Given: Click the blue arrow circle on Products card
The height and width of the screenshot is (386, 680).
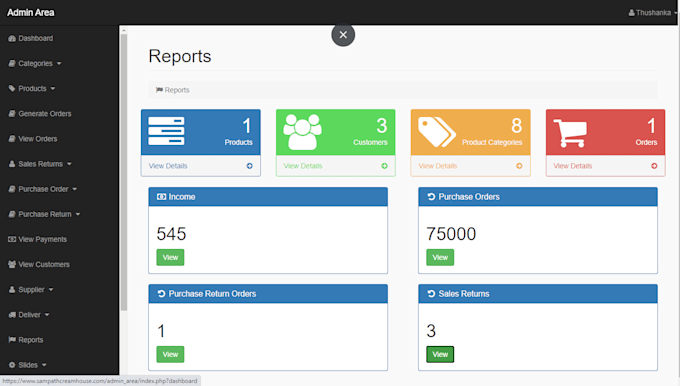Looking at the screenshot, I should click(x=250, y=166).
